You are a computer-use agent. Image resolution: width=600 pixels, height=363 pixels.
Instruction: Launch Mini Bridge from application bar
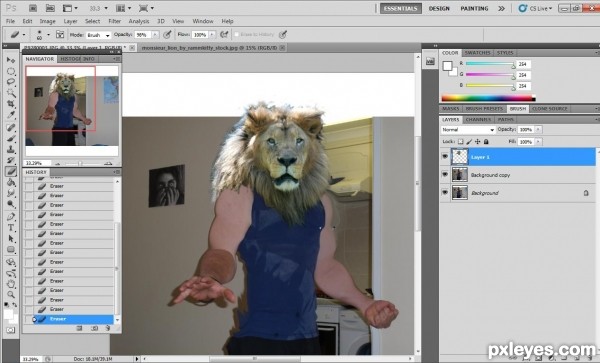[x=50, y=8]
